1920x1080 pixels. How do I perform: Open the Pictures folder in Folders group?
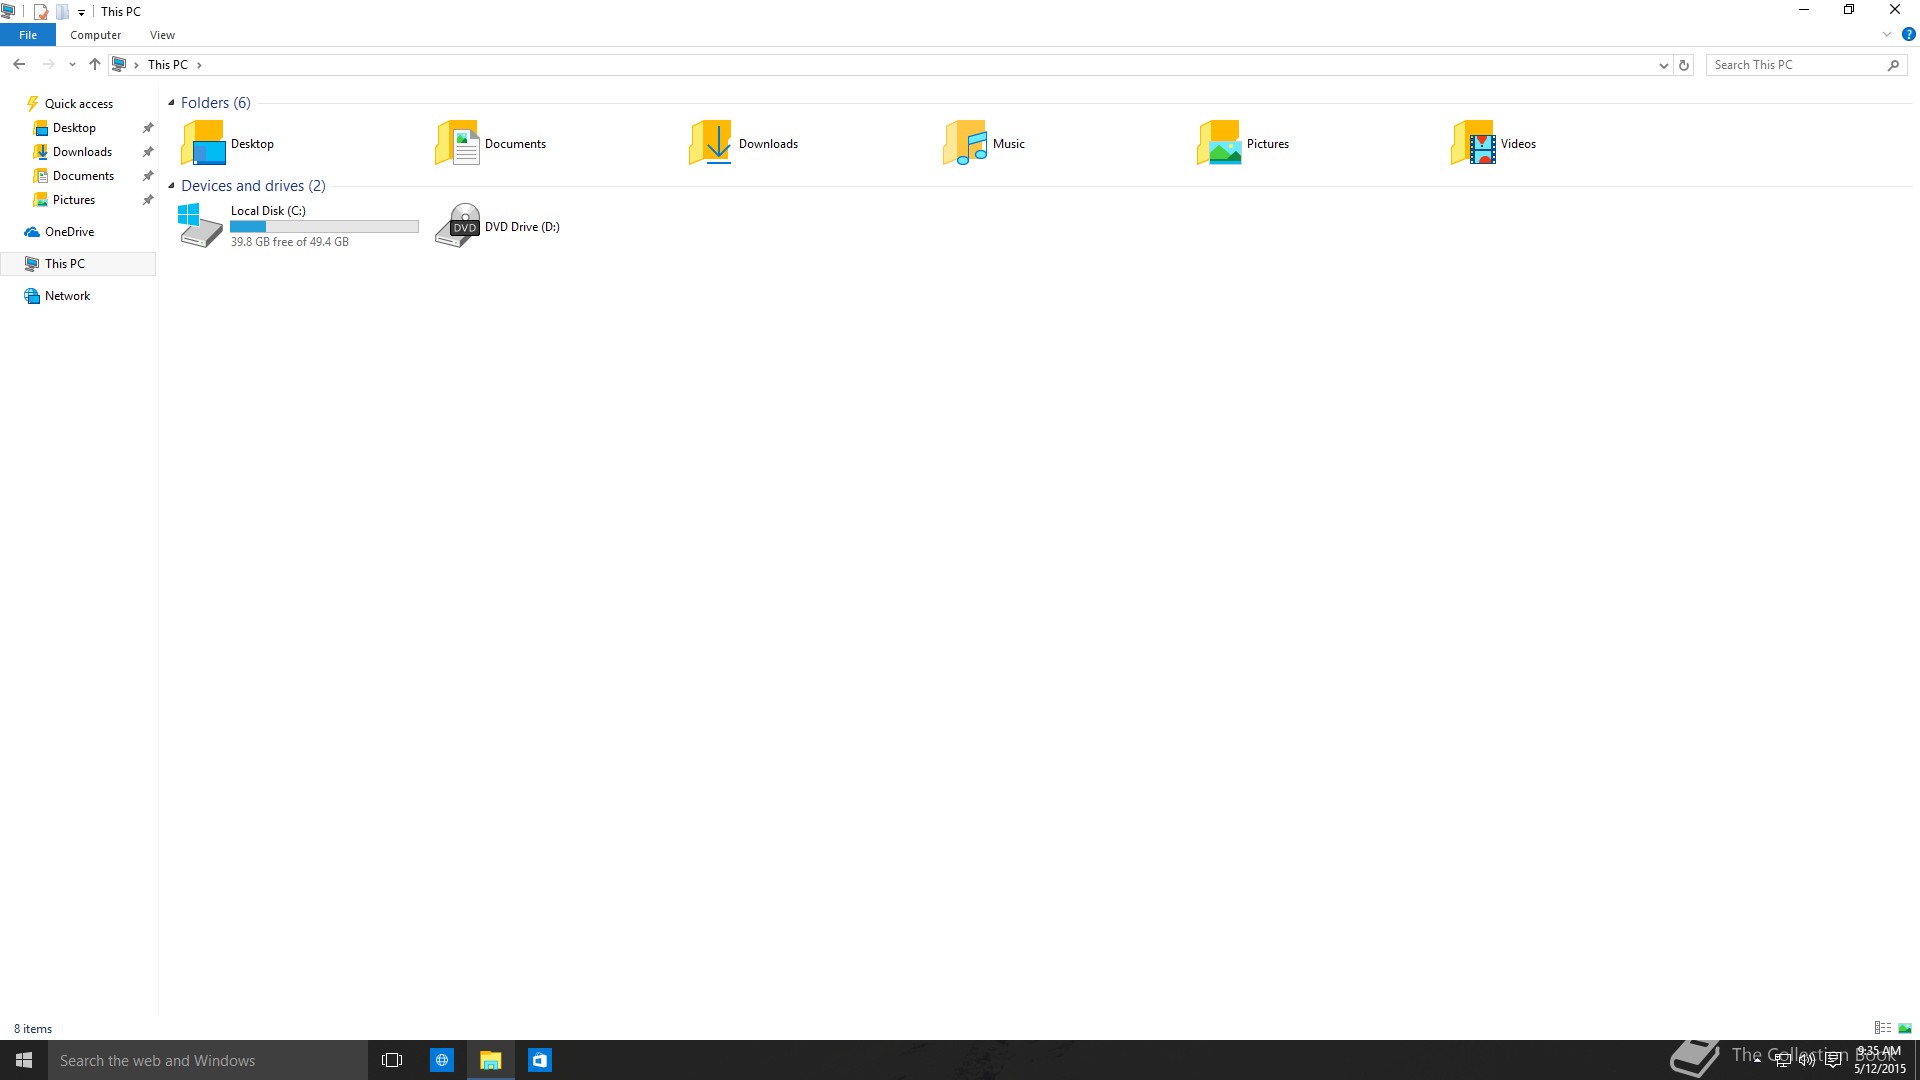coord(1243,143)
